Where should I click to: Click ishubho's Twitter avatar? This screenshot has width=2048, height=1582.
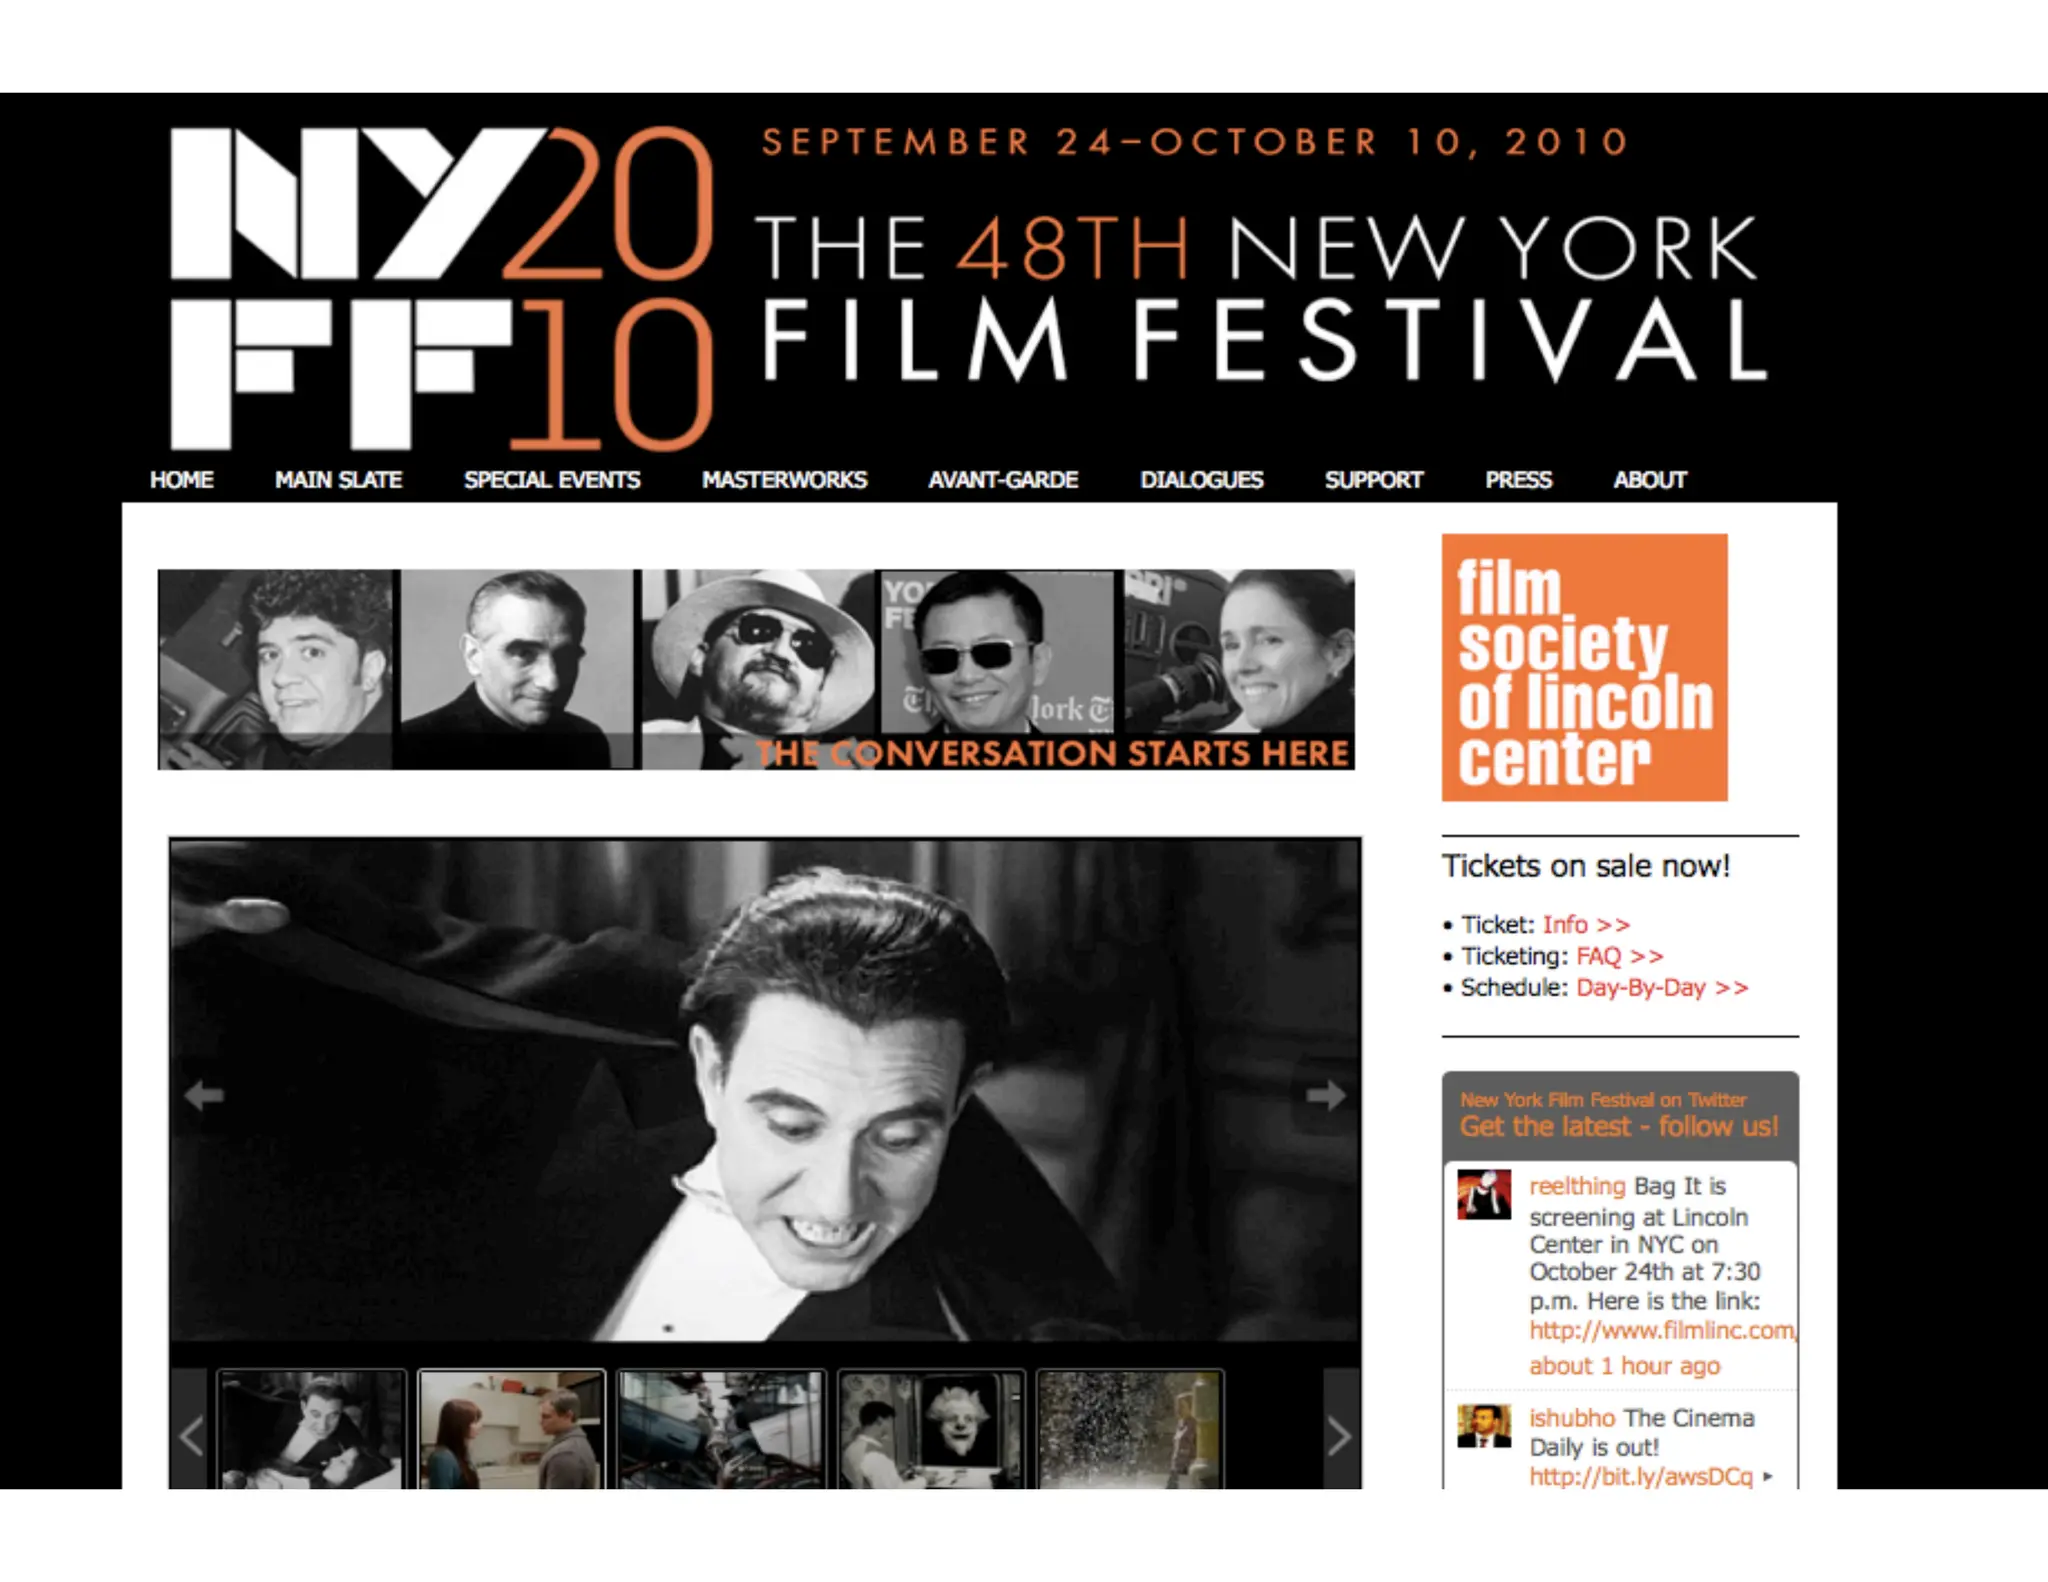coord(1484,1427)
